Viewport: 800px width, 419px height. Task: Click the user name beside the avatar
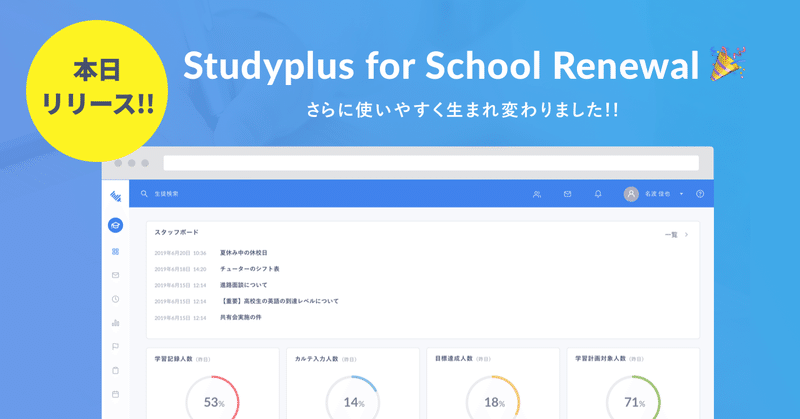[x=658, y=194]
